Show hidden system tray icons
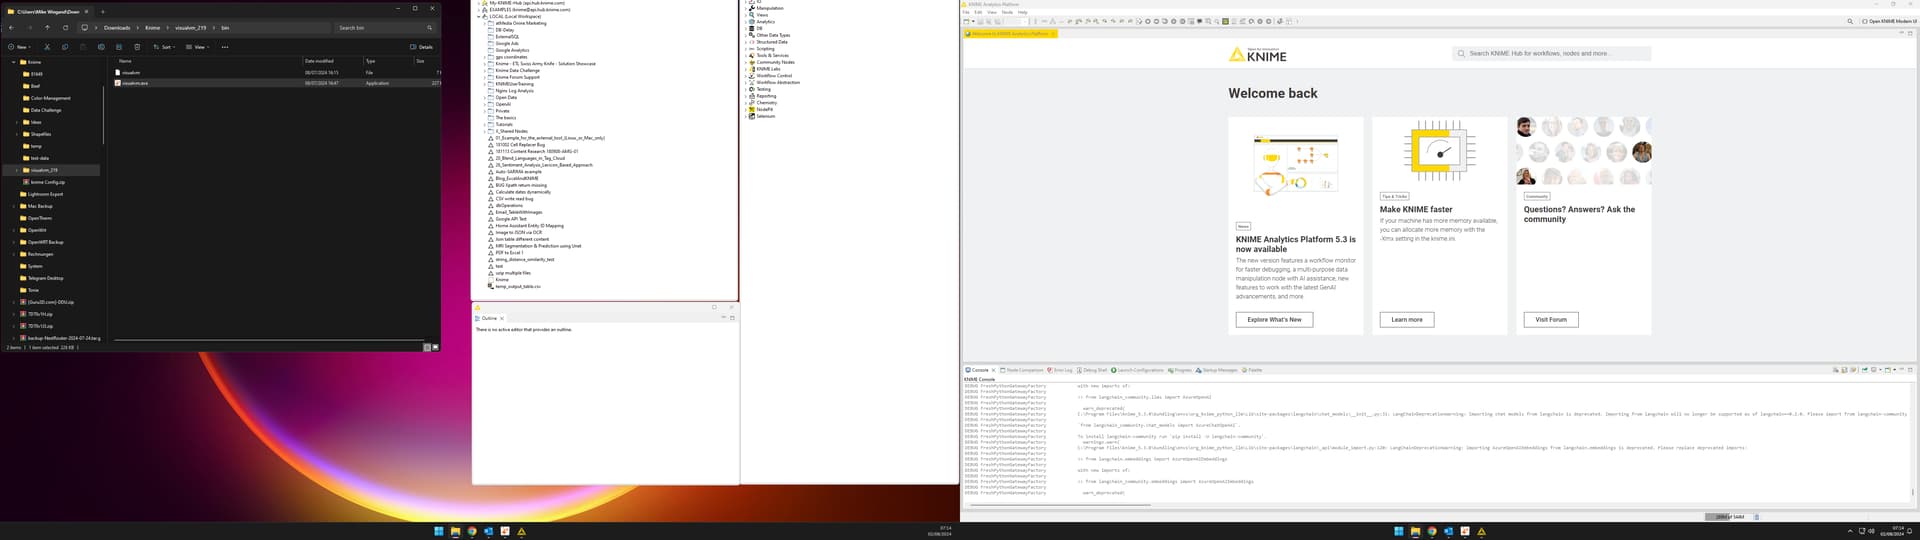1920x540 pixels. (1850, 531)
